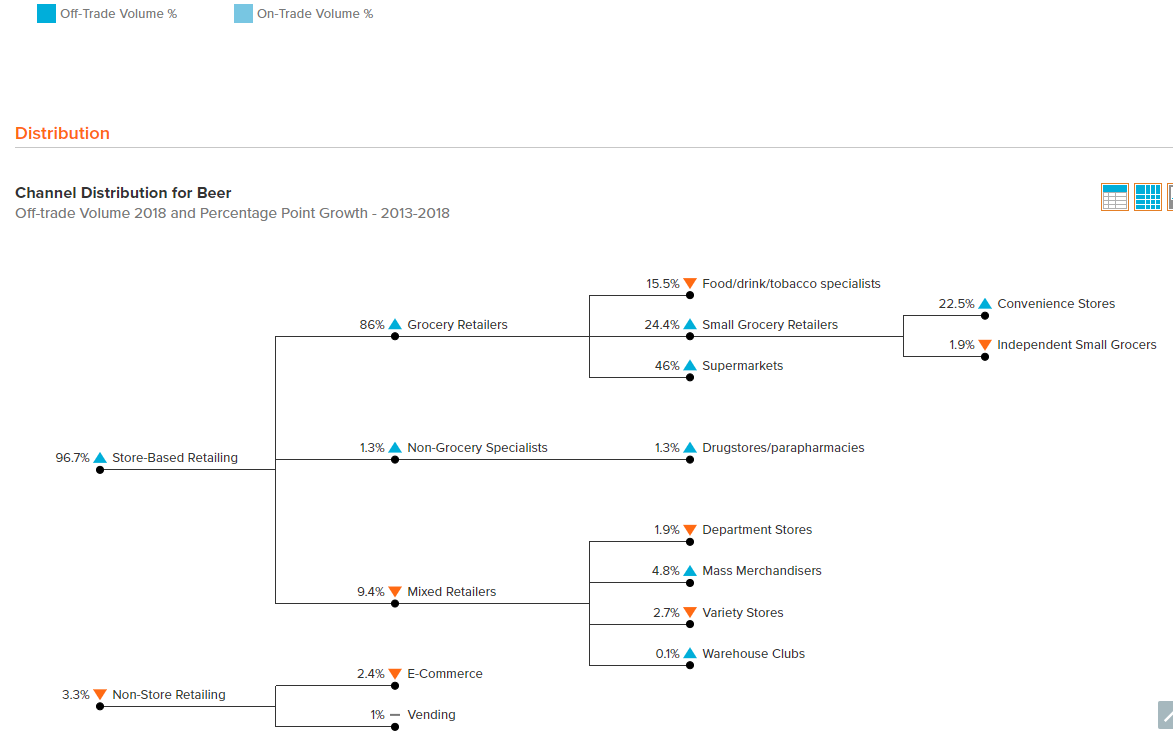Click up arrow beside Drugstores/parapharmacies
The image size is (1173, 744).
coord(690,448)
